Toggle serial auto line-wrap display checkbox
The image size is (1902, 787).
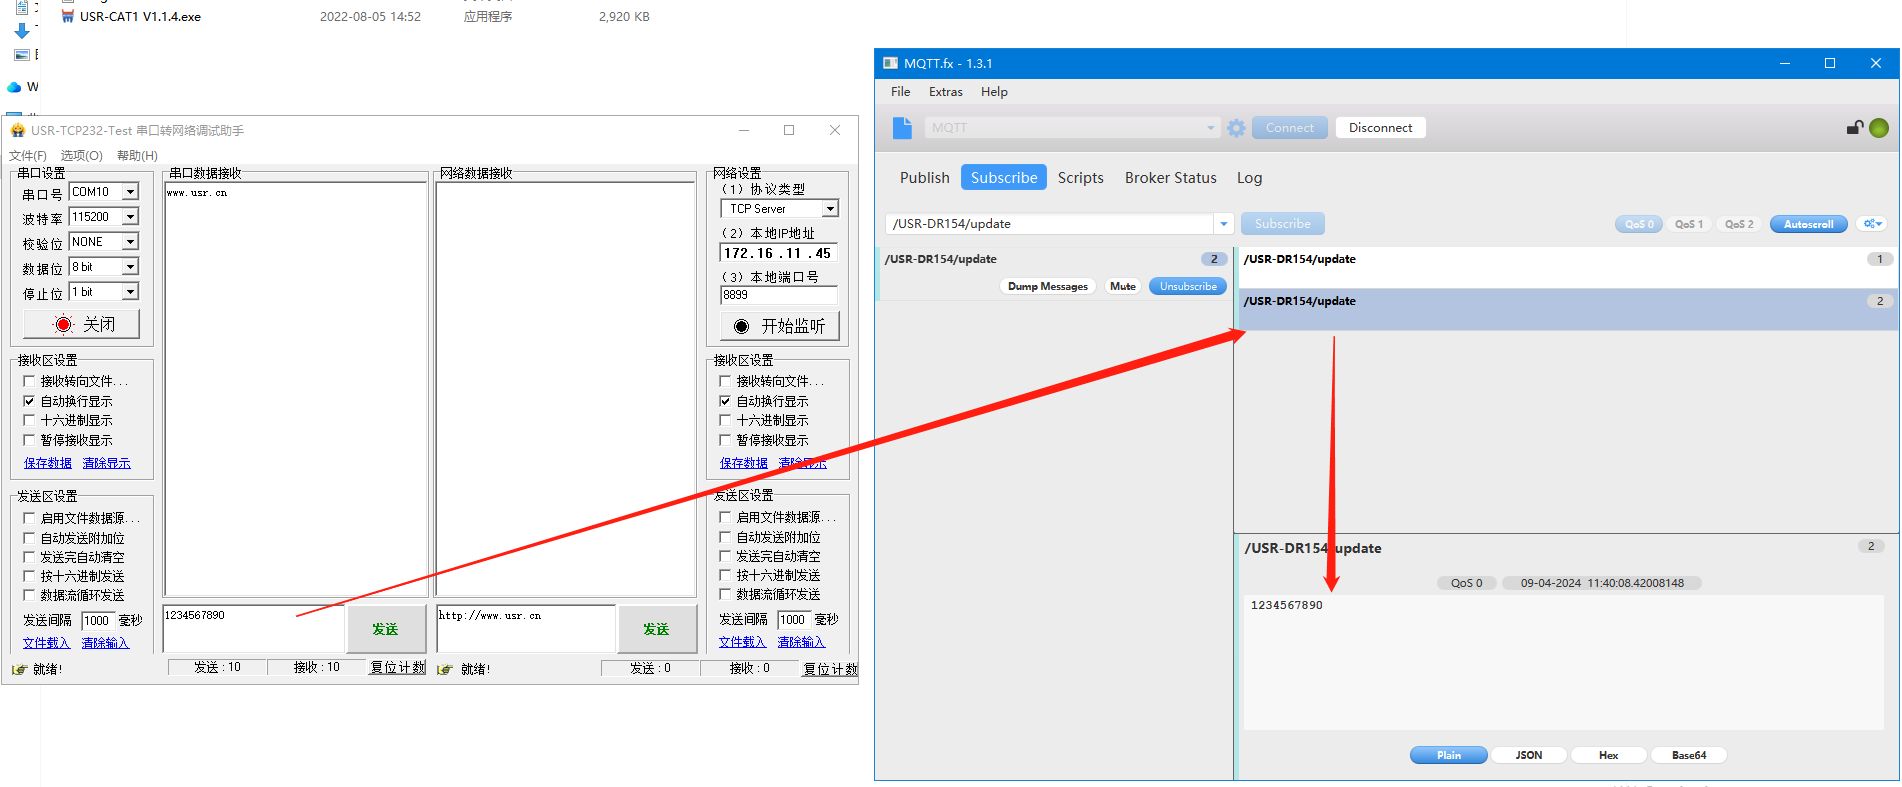29,401
